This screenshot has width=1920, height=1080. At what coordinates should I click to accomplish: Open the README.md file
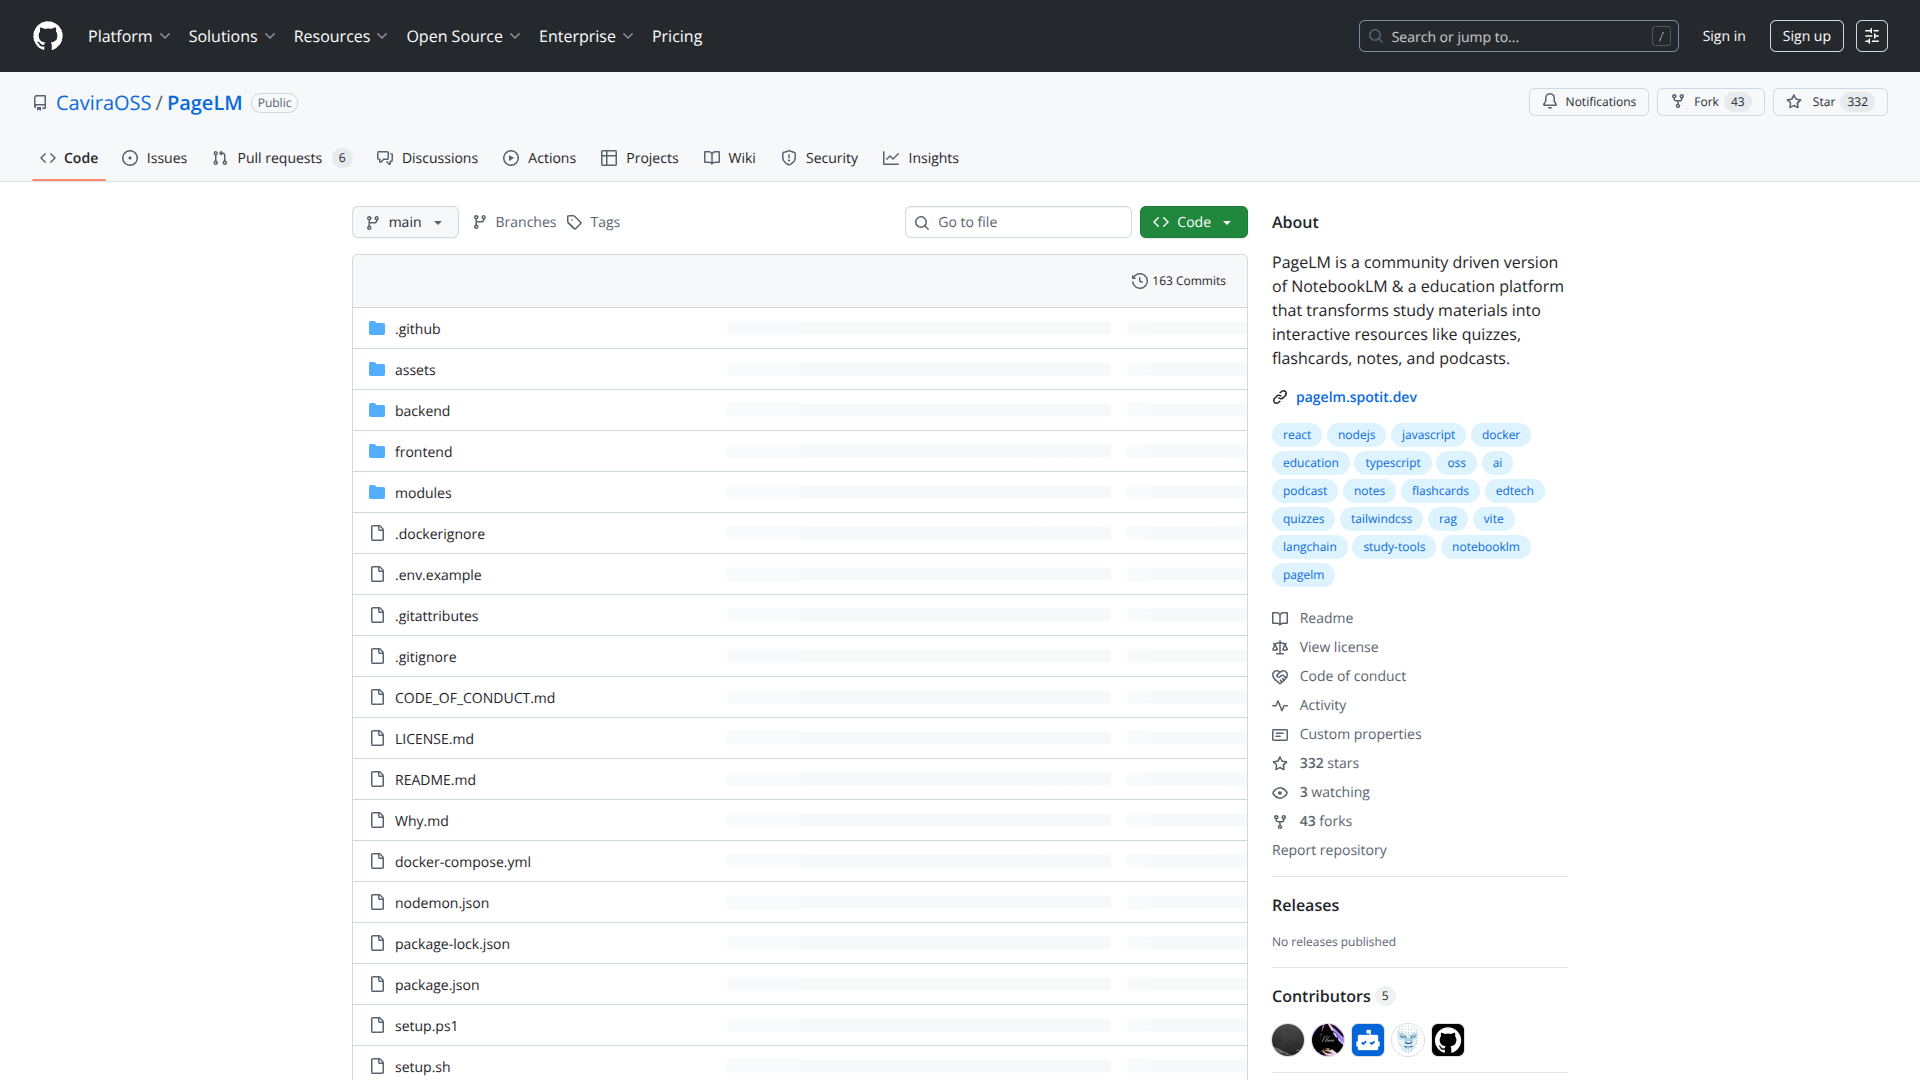point(434,779)
